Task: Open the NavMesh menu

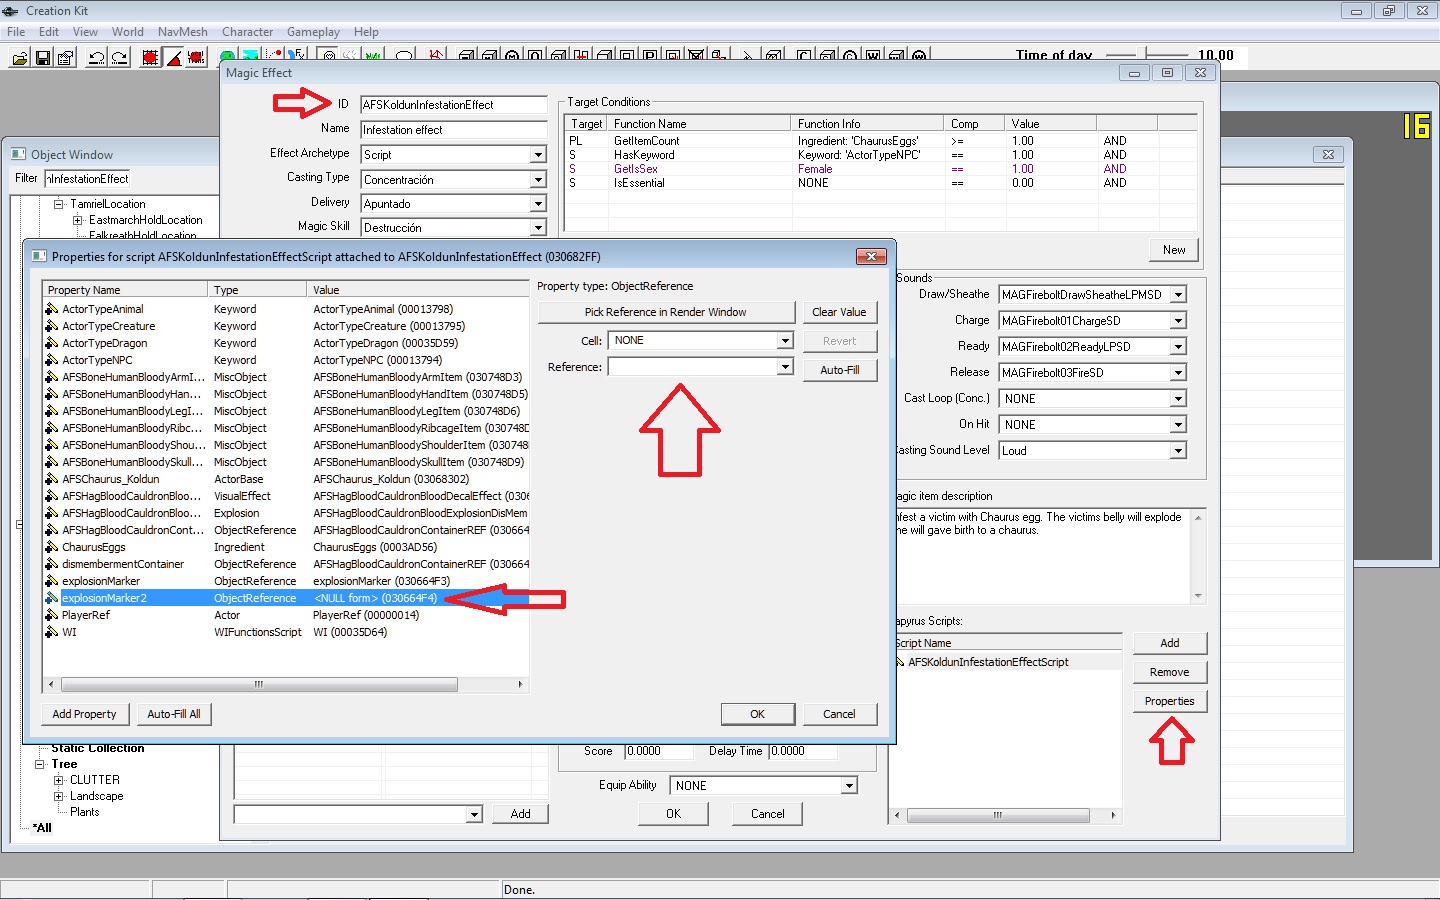Action: [x=183, y=32]
